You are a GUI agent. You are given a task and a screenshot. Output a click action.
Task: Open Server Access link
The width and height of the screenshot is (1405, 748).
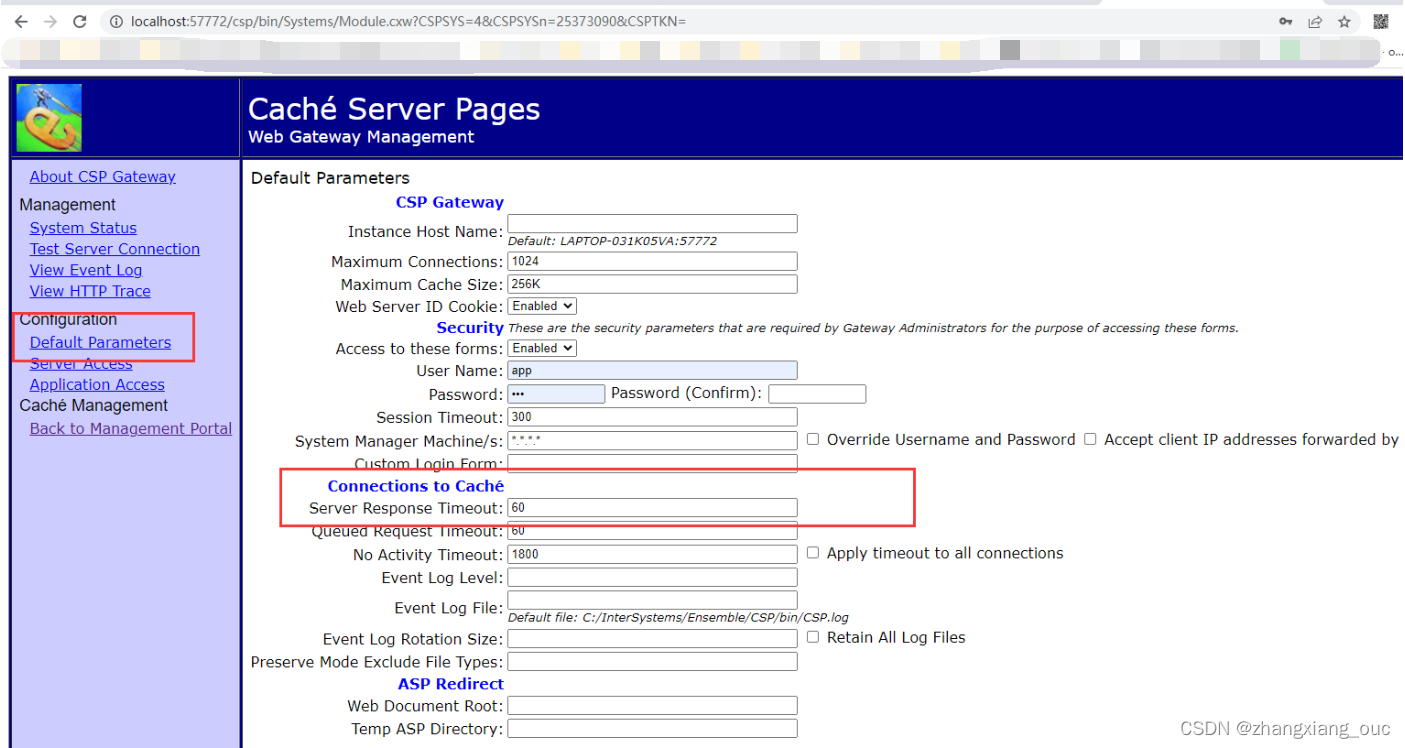[x=80, y=364]
